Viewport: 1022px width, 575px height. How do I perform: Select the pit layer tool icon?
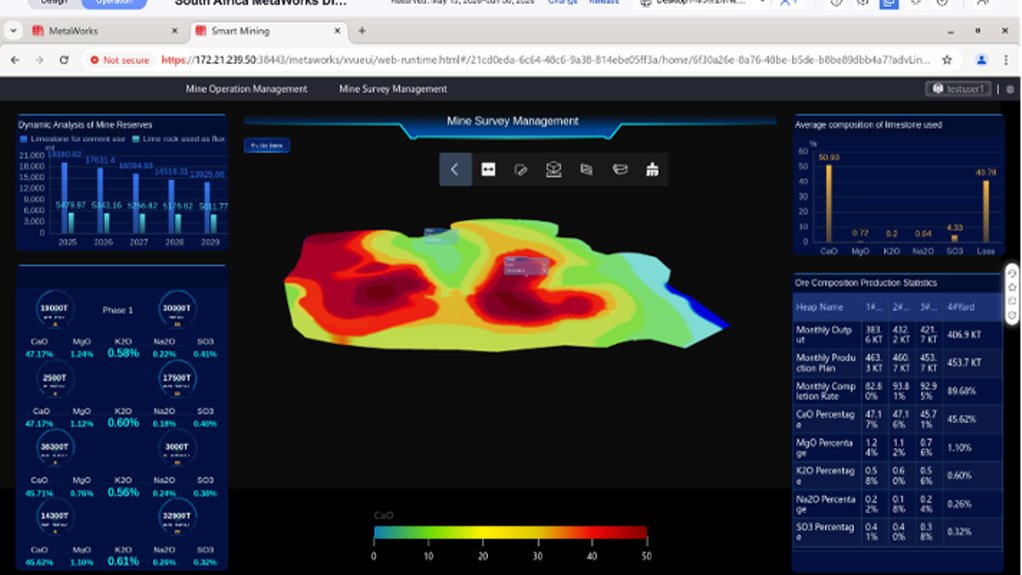coord(620,170)
